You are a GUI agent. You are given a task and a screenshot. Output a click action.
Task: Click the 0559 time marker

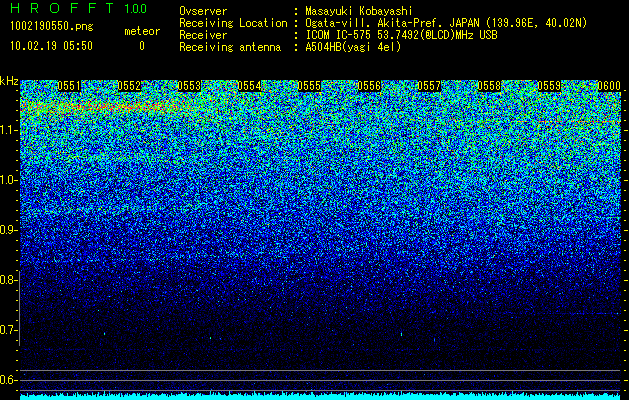[x=549, y=86]
